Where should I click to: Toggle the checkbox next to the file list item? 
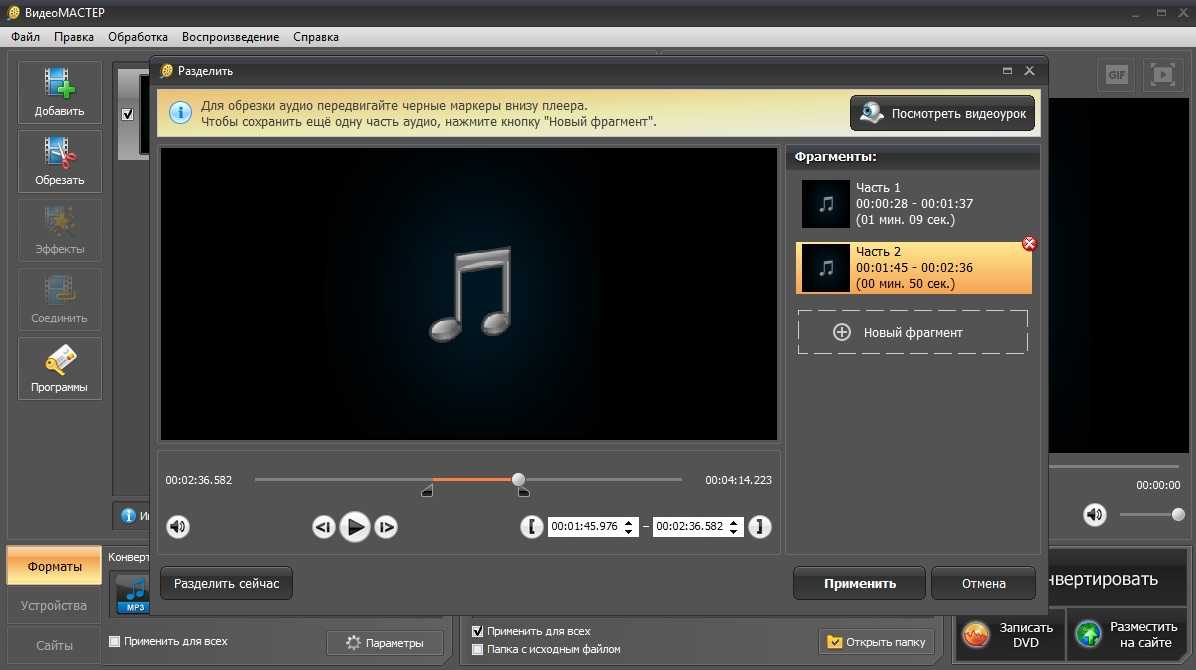127,114
